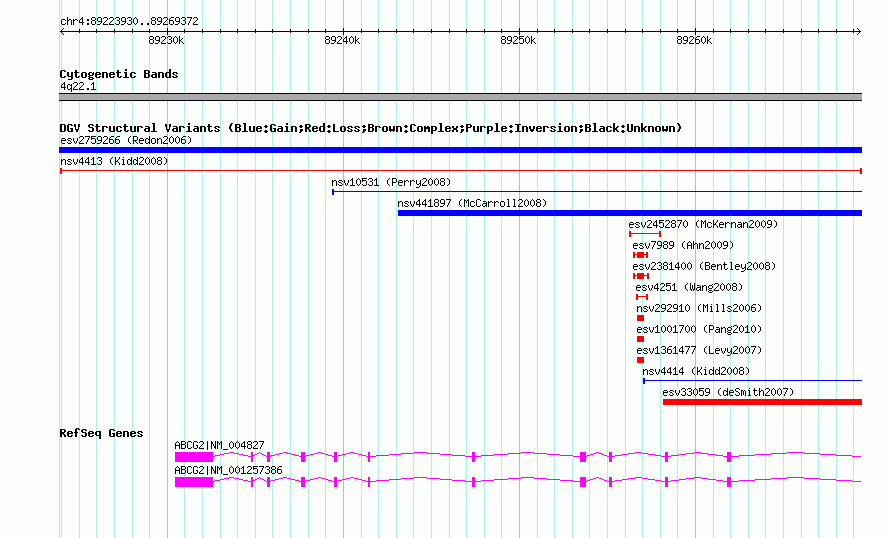Click the 89250k ruler label
Screen dimensions: 890x538
pyautogui.click(x=518, y=40)
